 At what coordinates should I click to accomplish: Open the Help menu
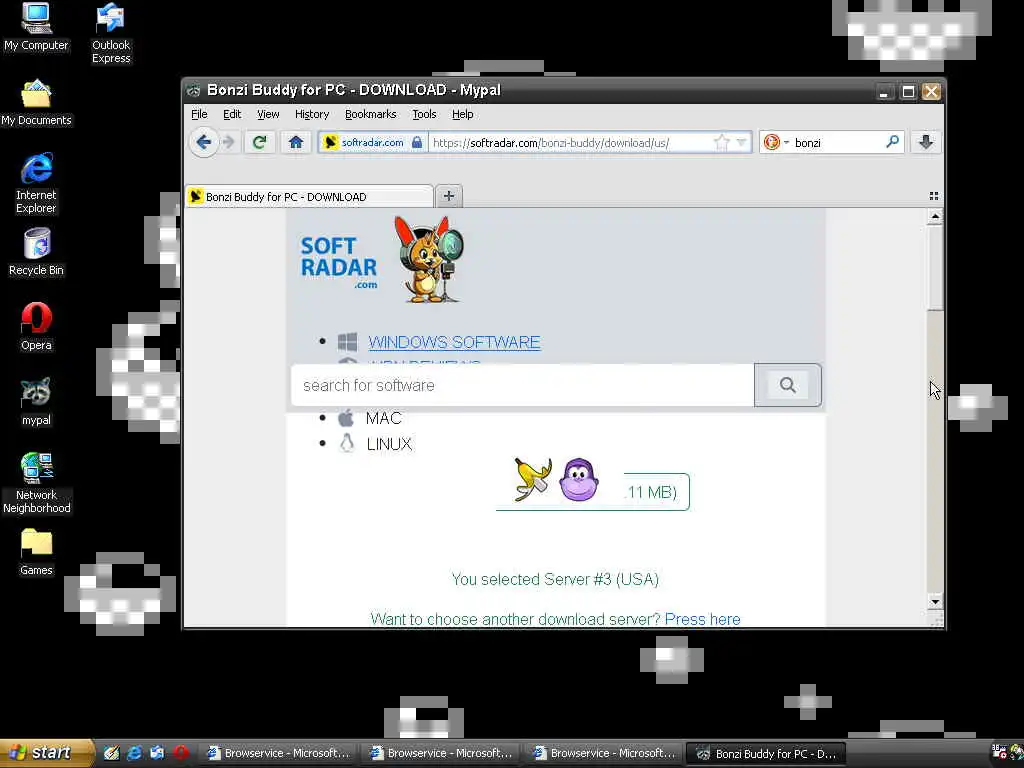tap(462, 114)
